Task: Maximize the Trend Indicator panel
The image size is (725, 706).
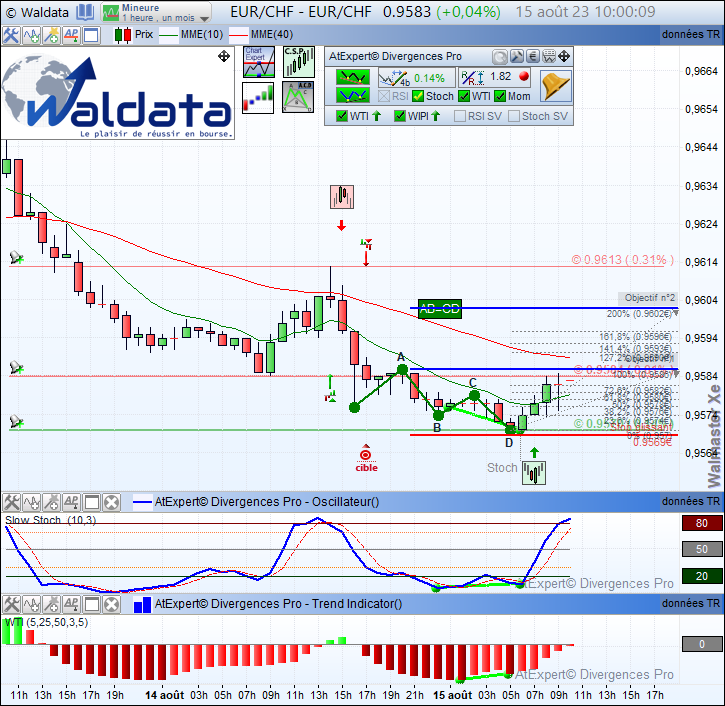Action: (92, 604)
